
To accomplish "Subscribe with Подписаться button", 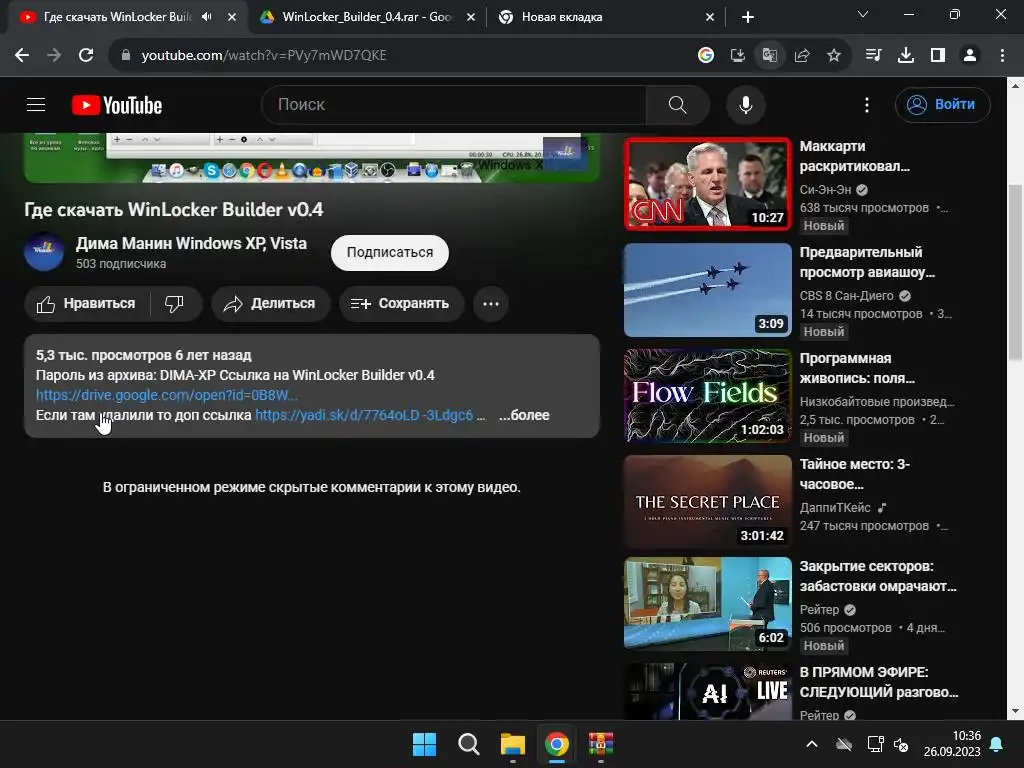I will [389, 253].
